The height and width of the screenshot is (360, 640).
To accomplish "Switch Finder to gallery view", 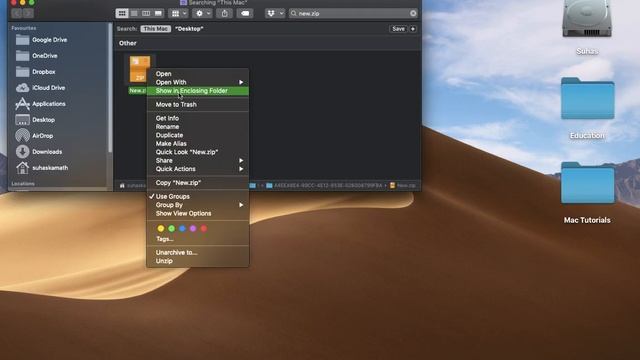I will coord(158,13).
